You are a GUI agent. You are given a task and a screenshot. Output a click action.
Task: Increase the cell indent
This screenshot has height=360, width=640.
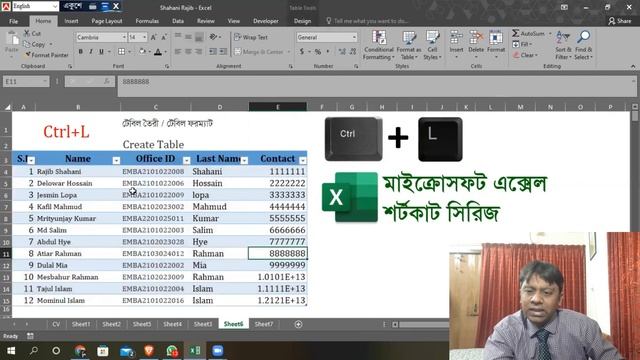coord(223,52)
